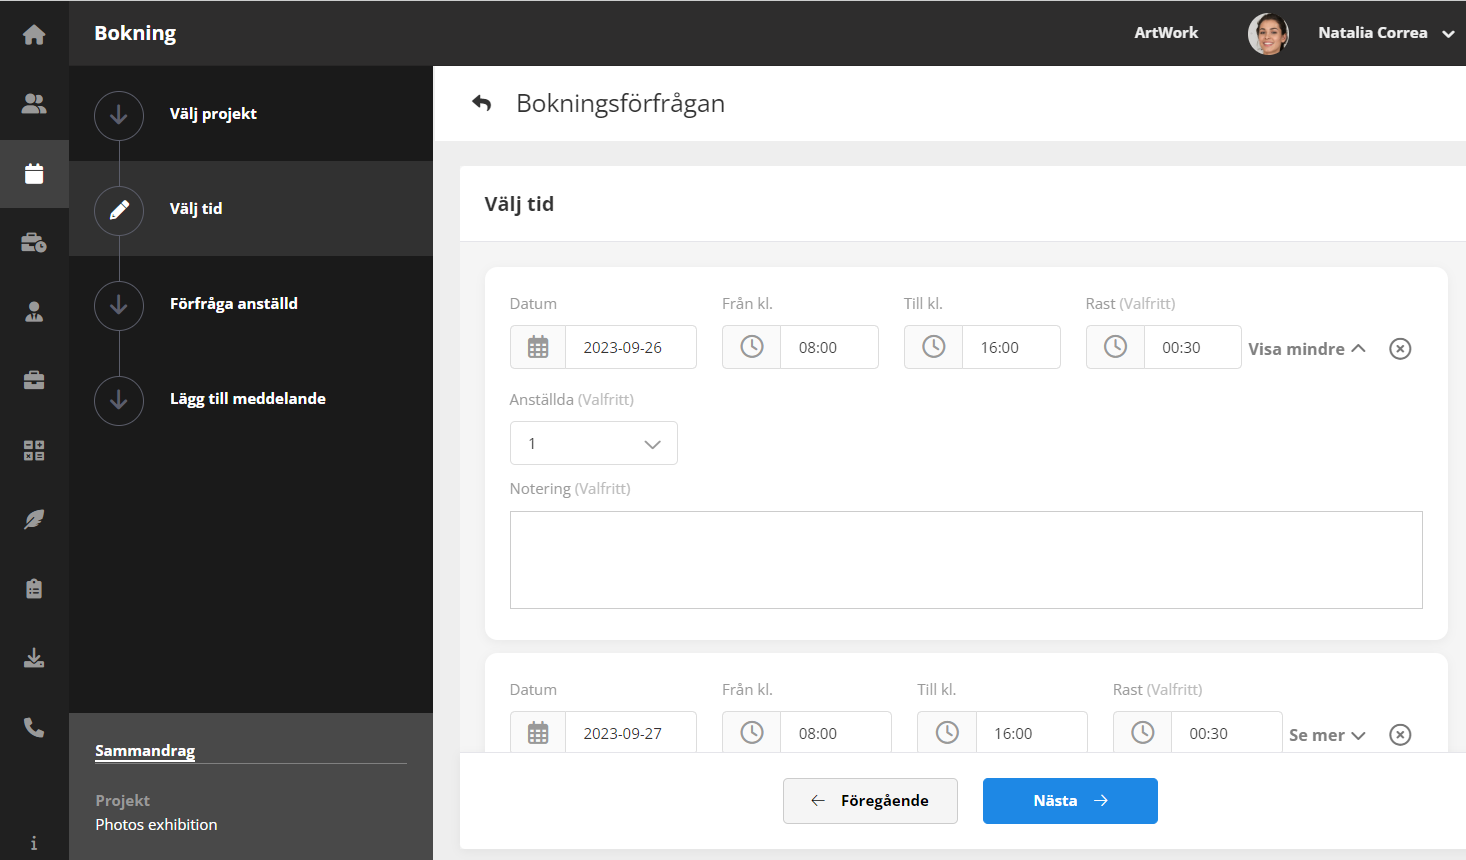
Task: Collapse row with Visa mindre
Action: click(1306, 349)
